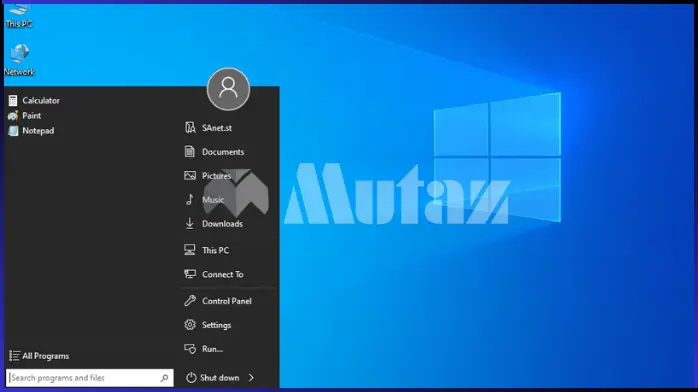Click the SAnet.st user folder icon
This screenshot has width=698, height=392.
click(x=190, y=128)
